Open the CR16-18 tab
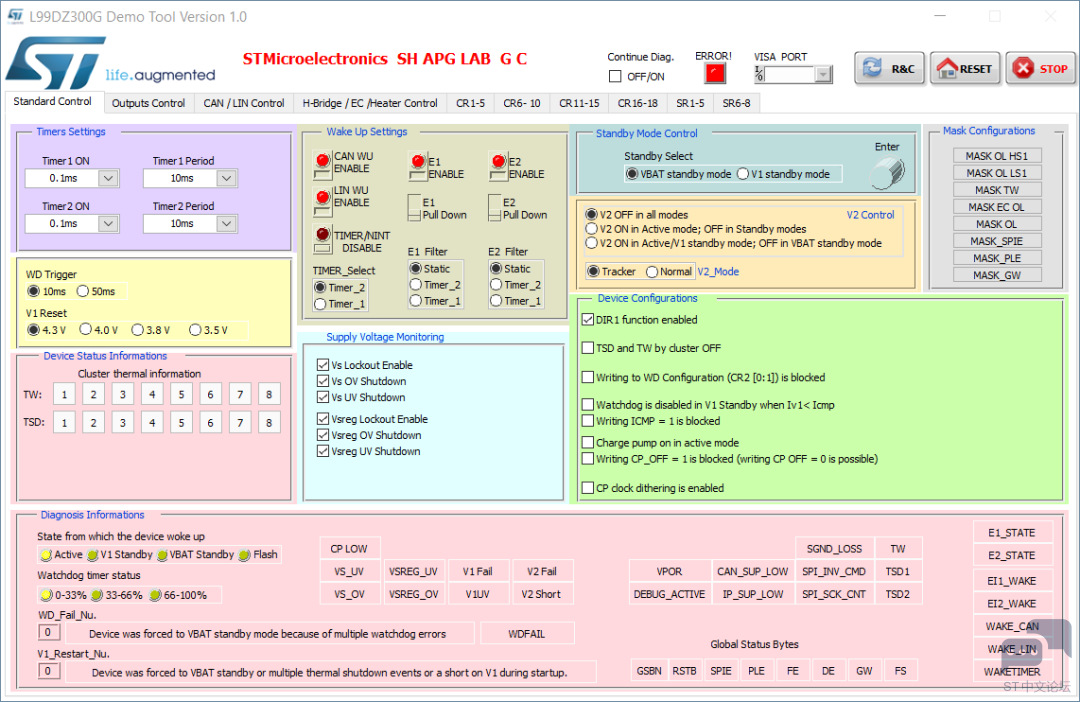Screen dimensions: 1080x702 click(x=637, y=103)
